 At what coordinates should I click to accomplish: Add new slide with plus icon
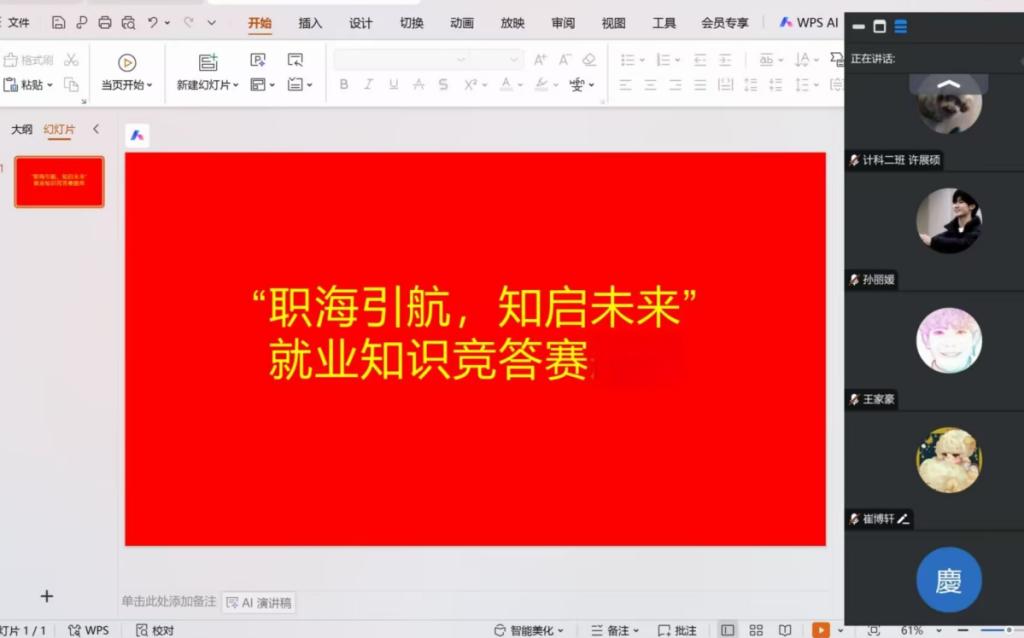[x=46, y=596]
